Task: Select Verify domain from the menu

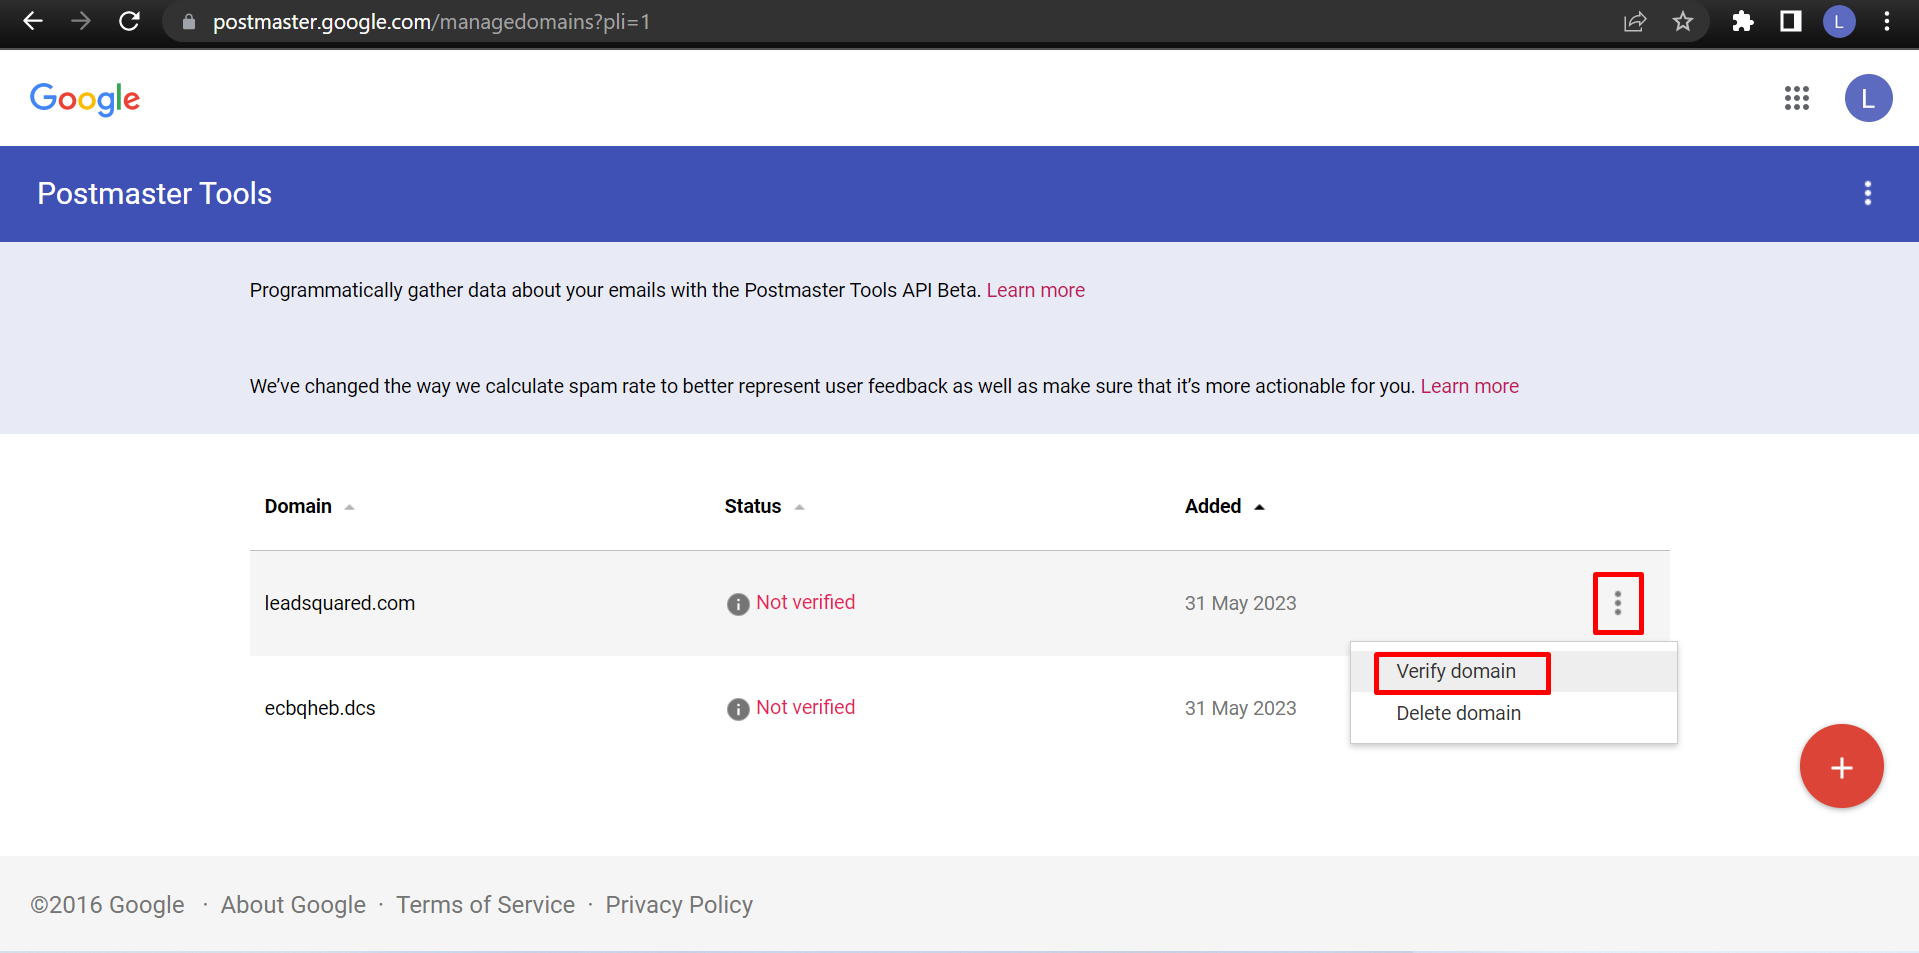Action: (1513, 671)
